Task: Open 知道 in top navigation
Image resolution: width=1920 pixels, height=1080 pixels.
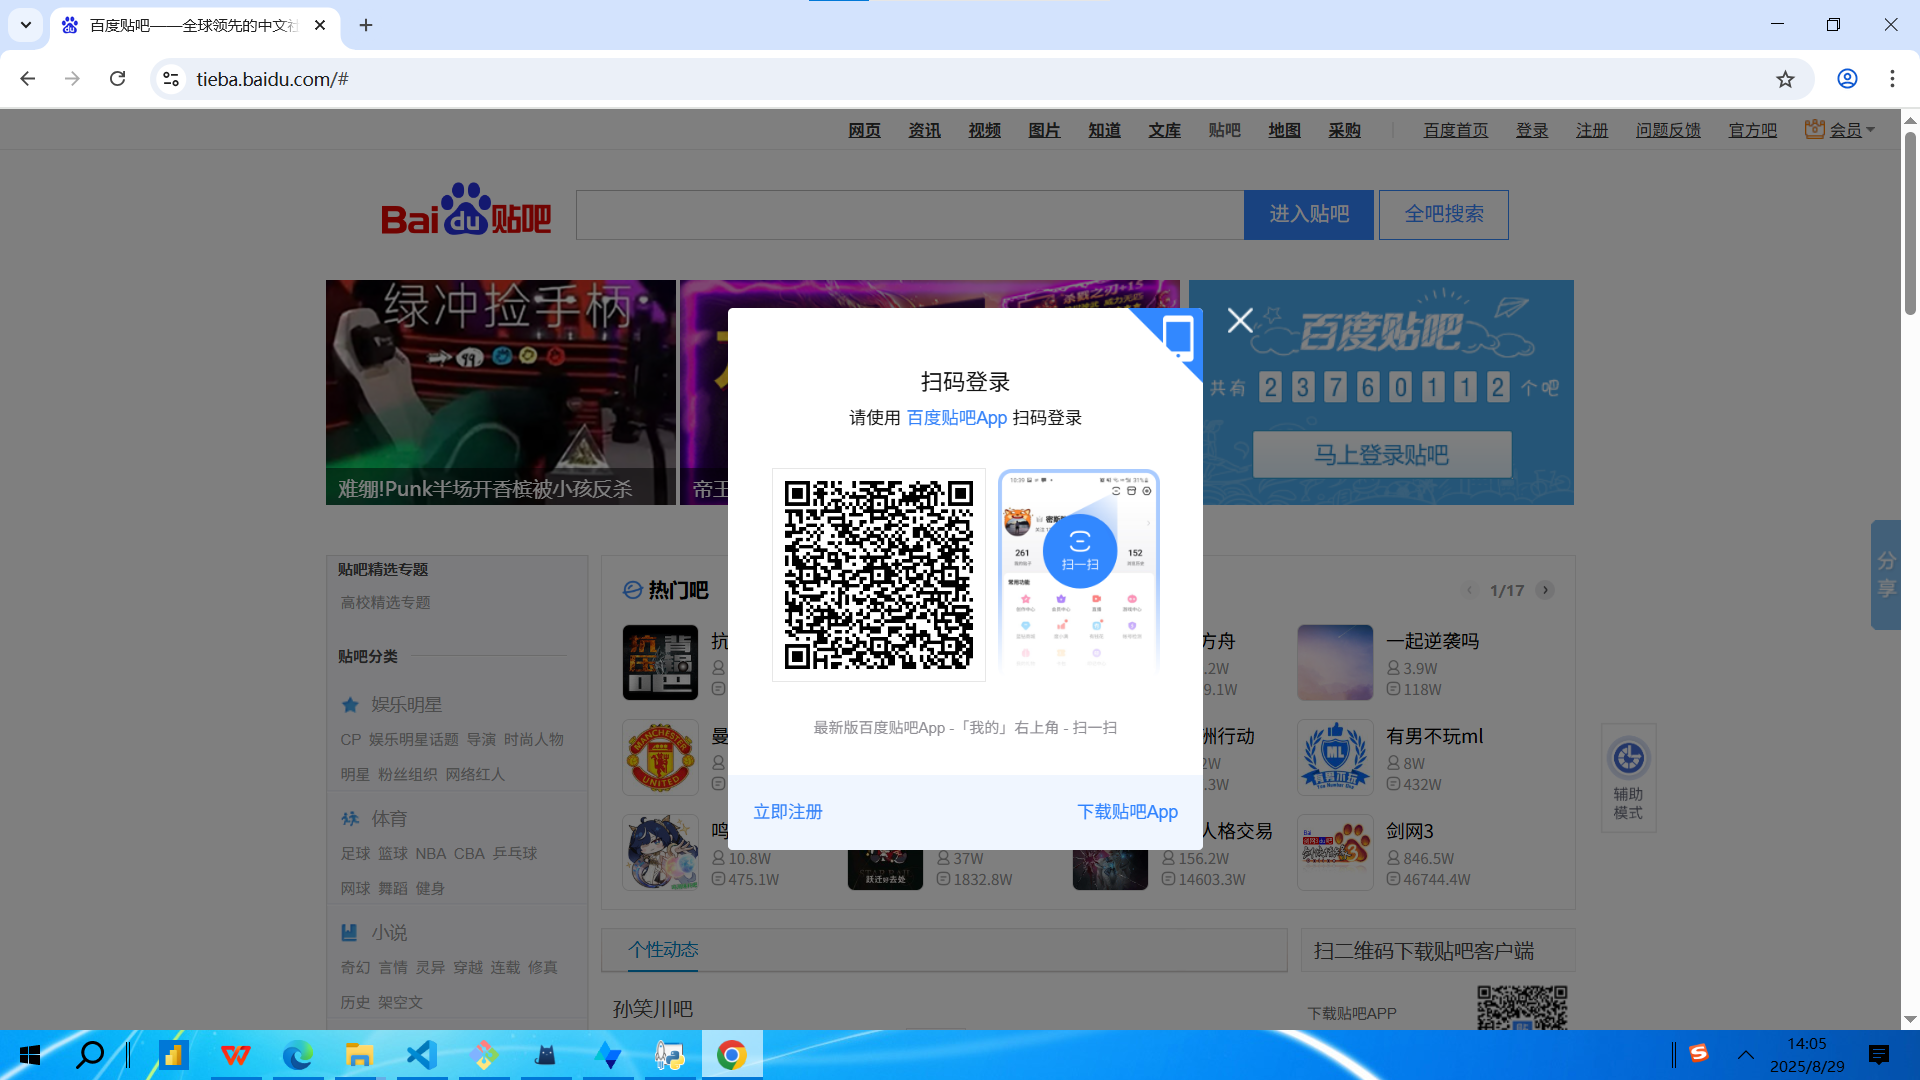Action: (1104, 130)
